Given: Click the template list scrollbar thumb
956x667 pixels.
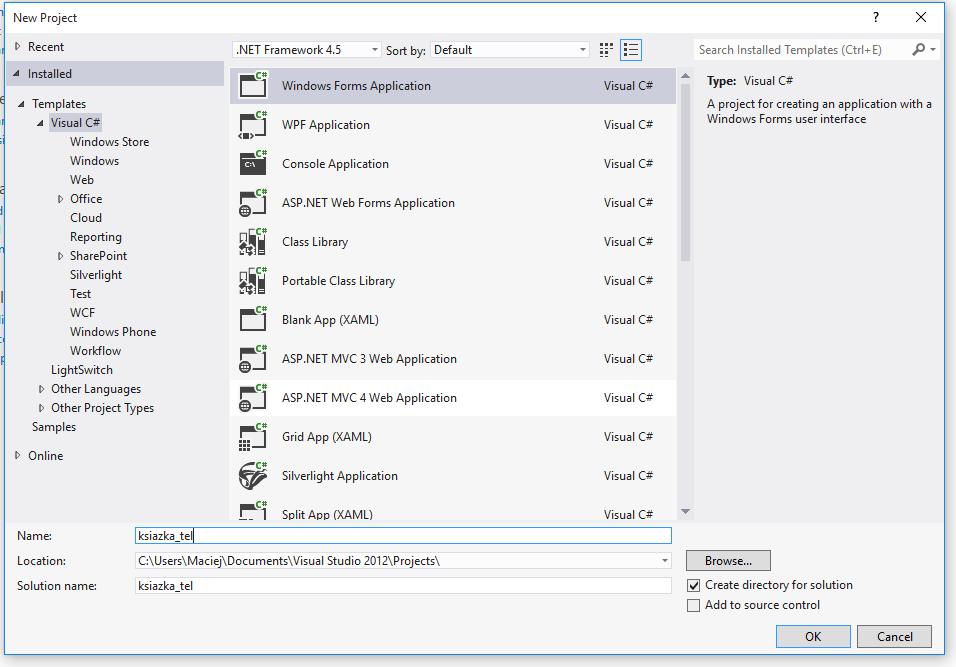Looking at the screenshot, I should coord(685,173).
